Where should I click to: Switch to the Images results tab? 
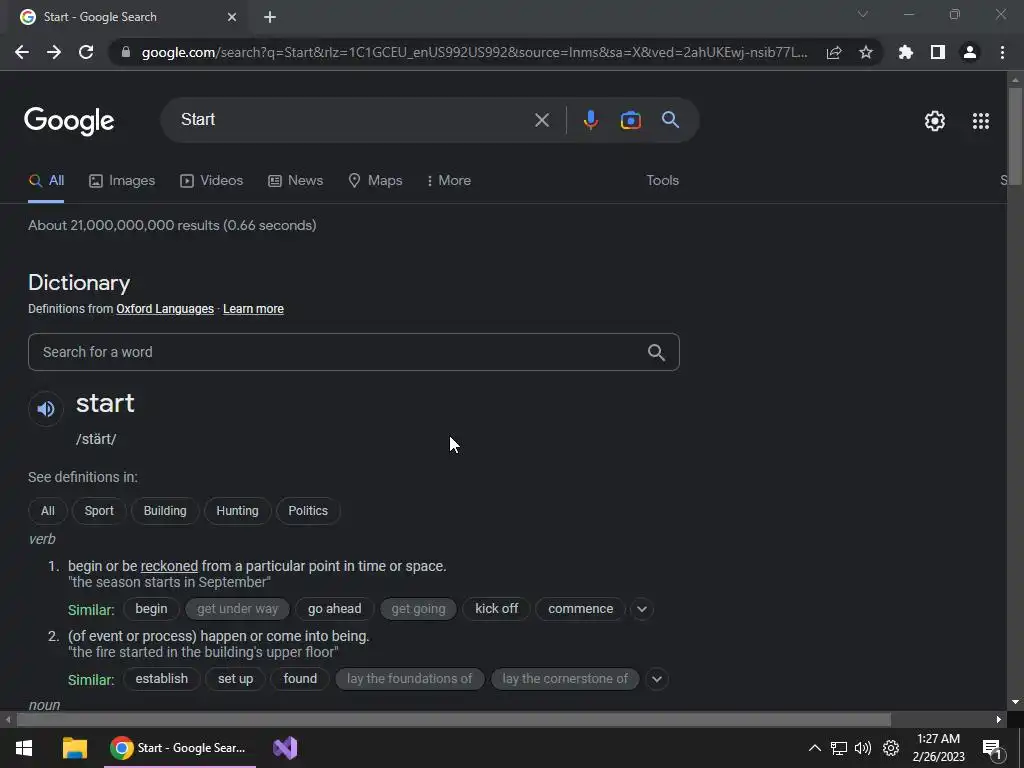pyautogui.click(x=122, y=181)
